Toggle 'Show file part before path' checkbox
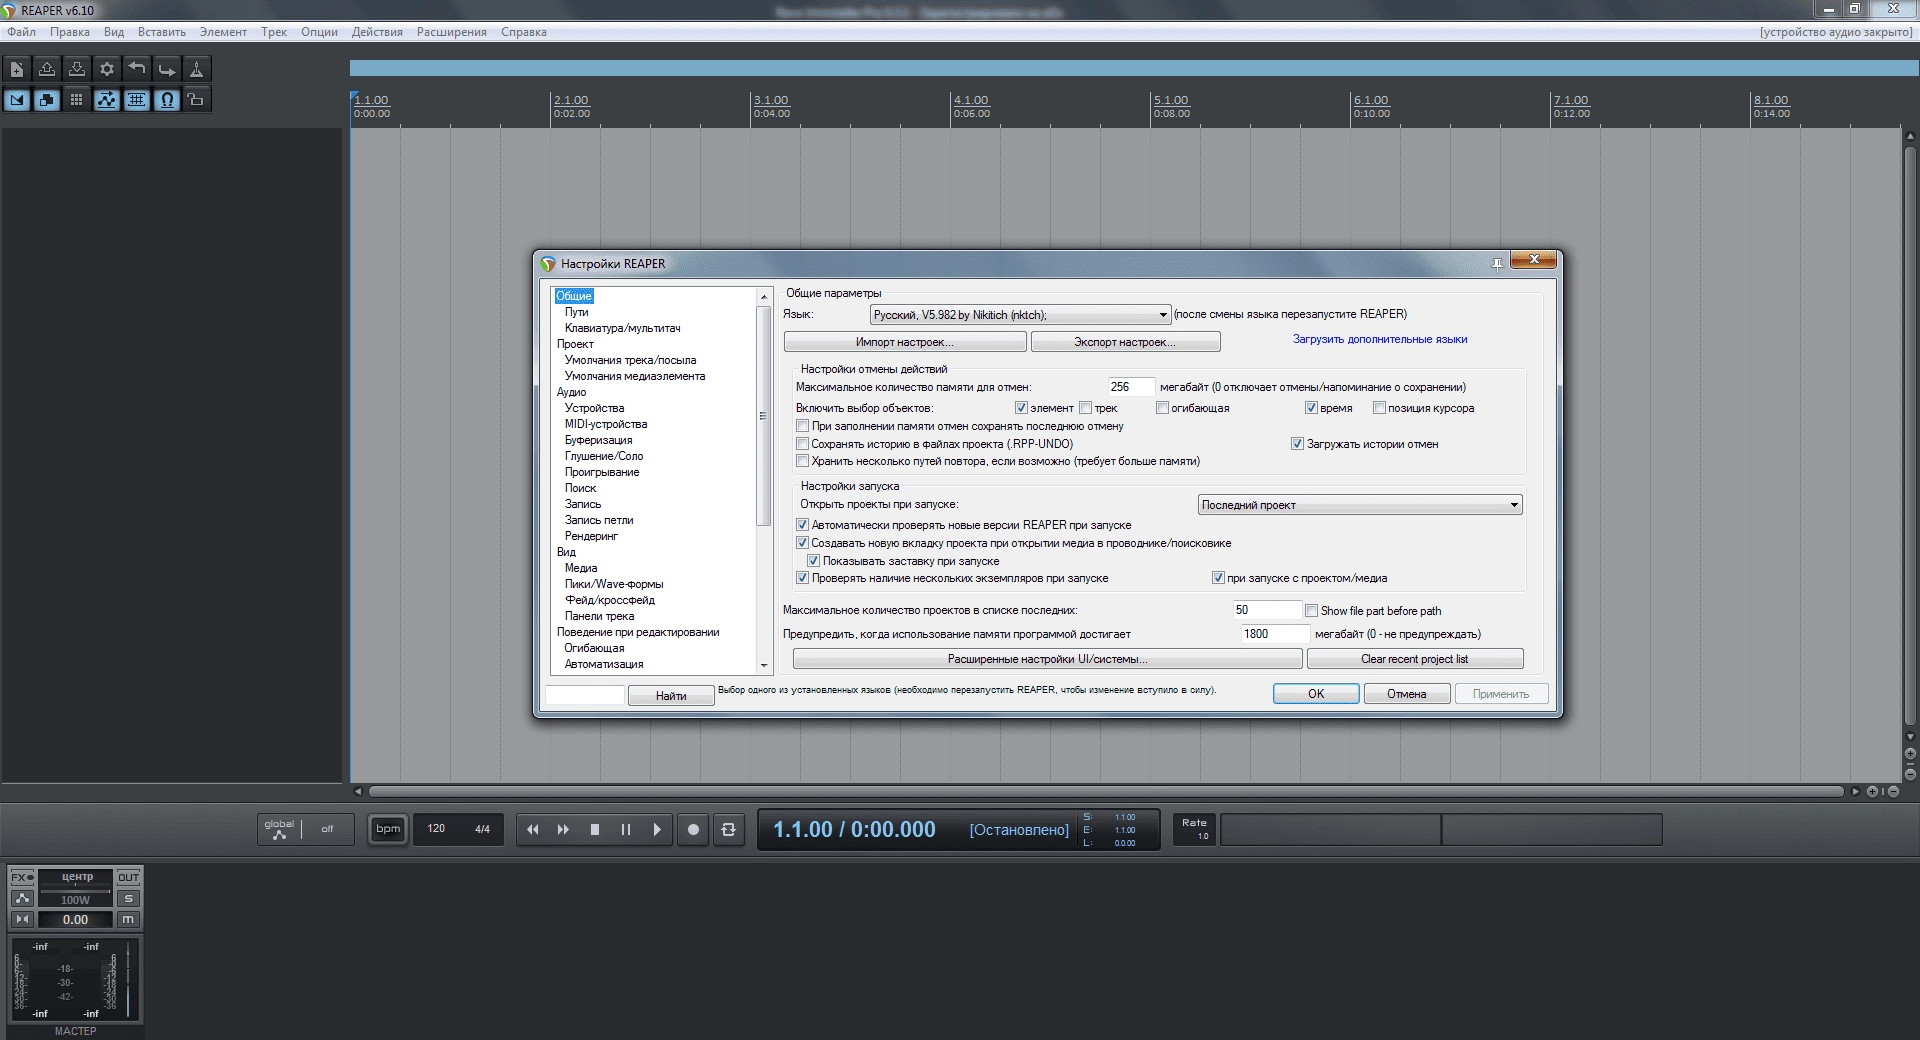1920x1040 pixels. pos(1311,611)
